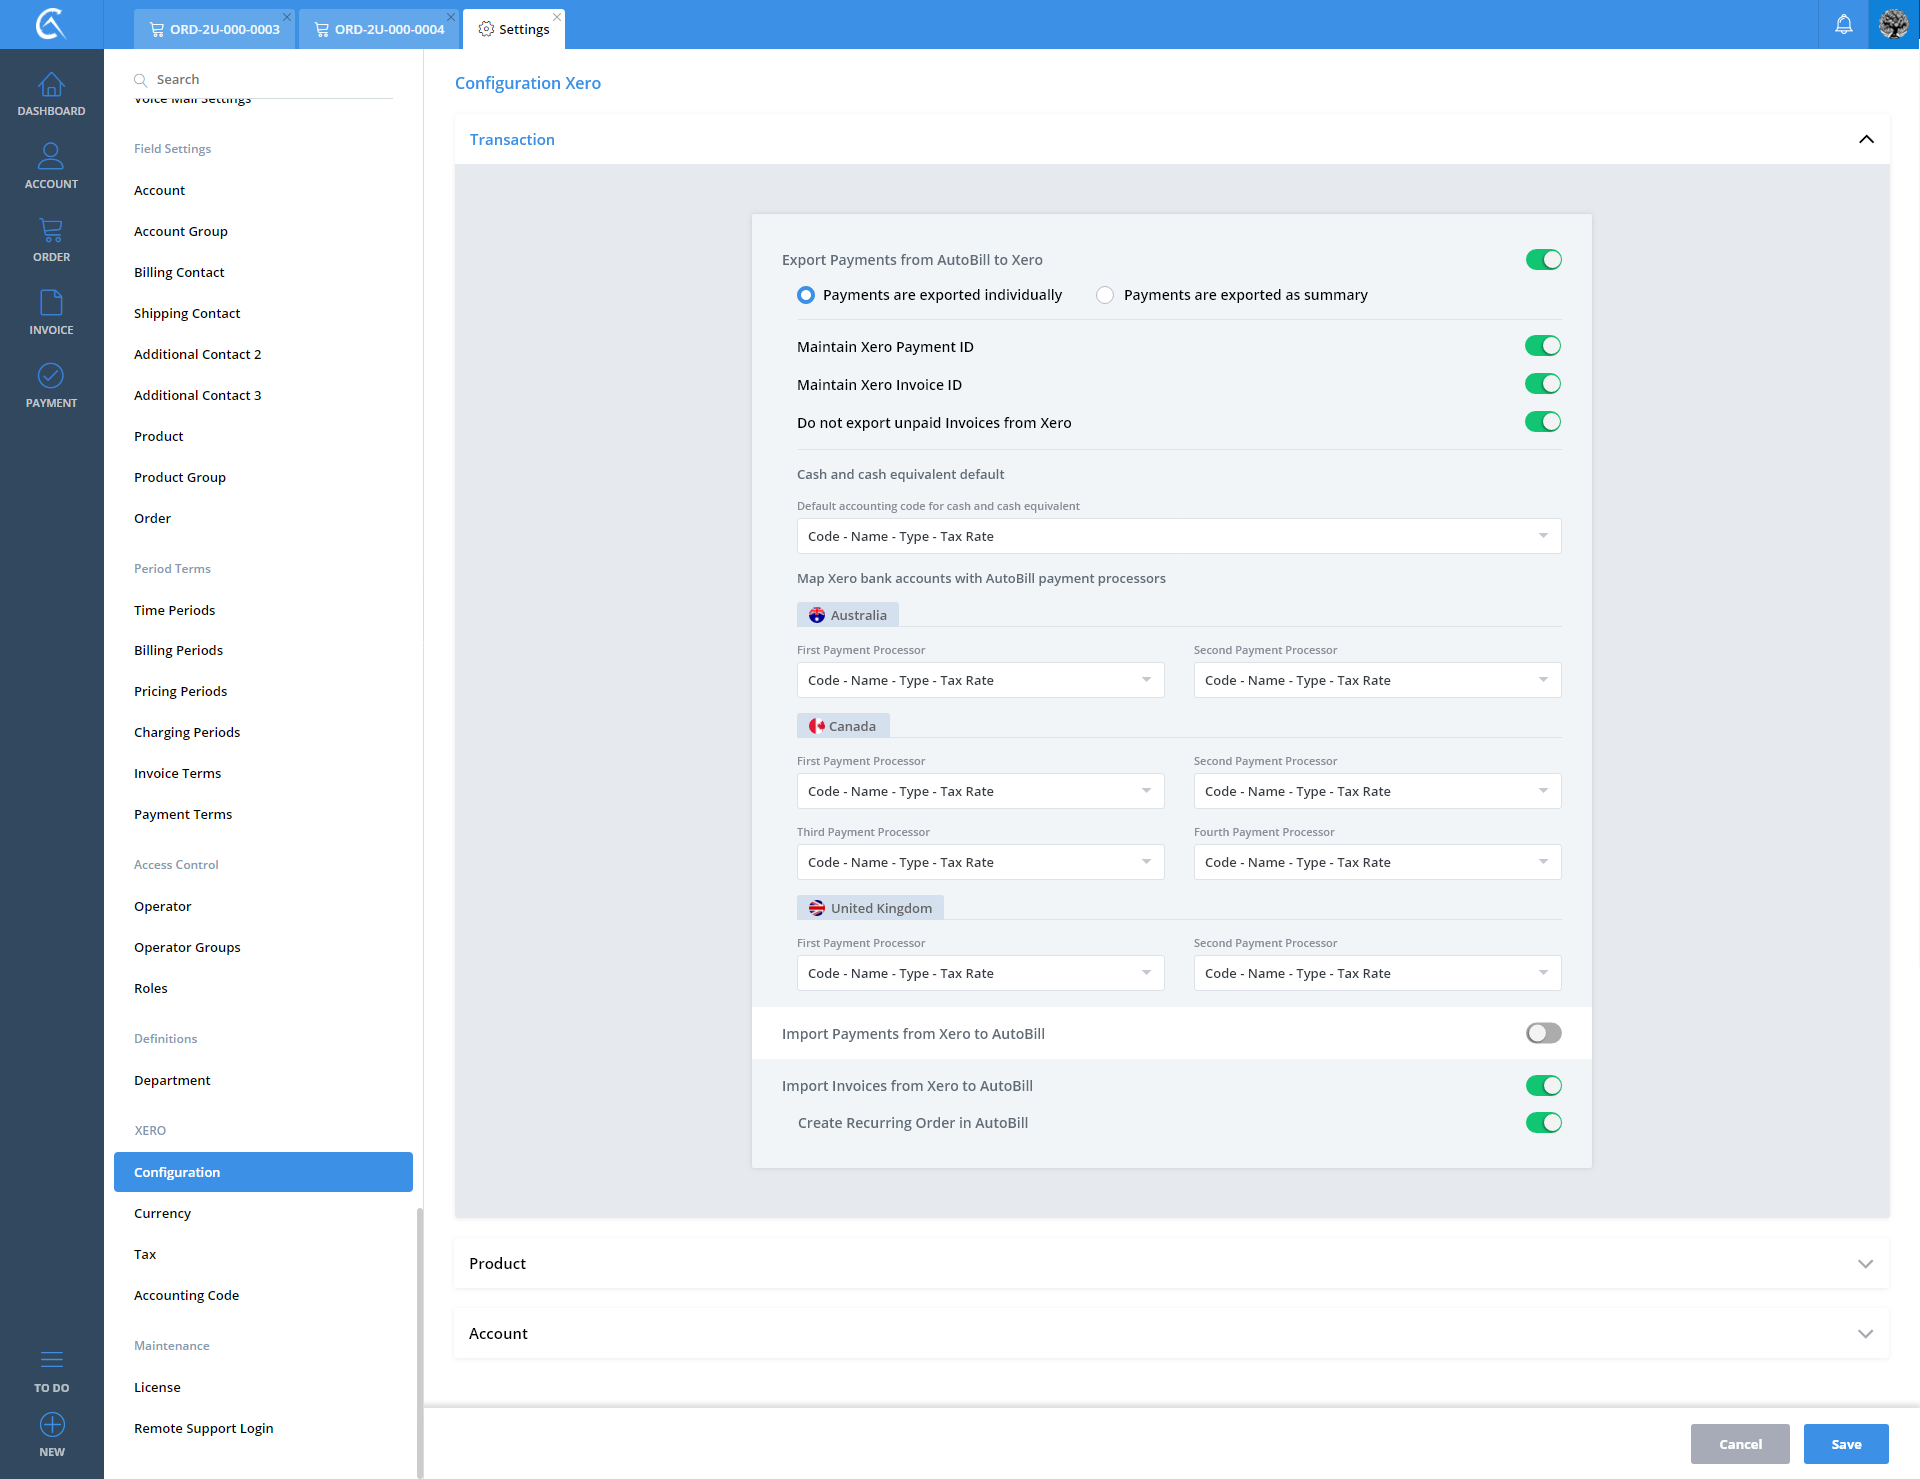Click the settings menu scrollbar
The height and width of the screenshot is (1479, 1920).
click(x=419, y=1340)
